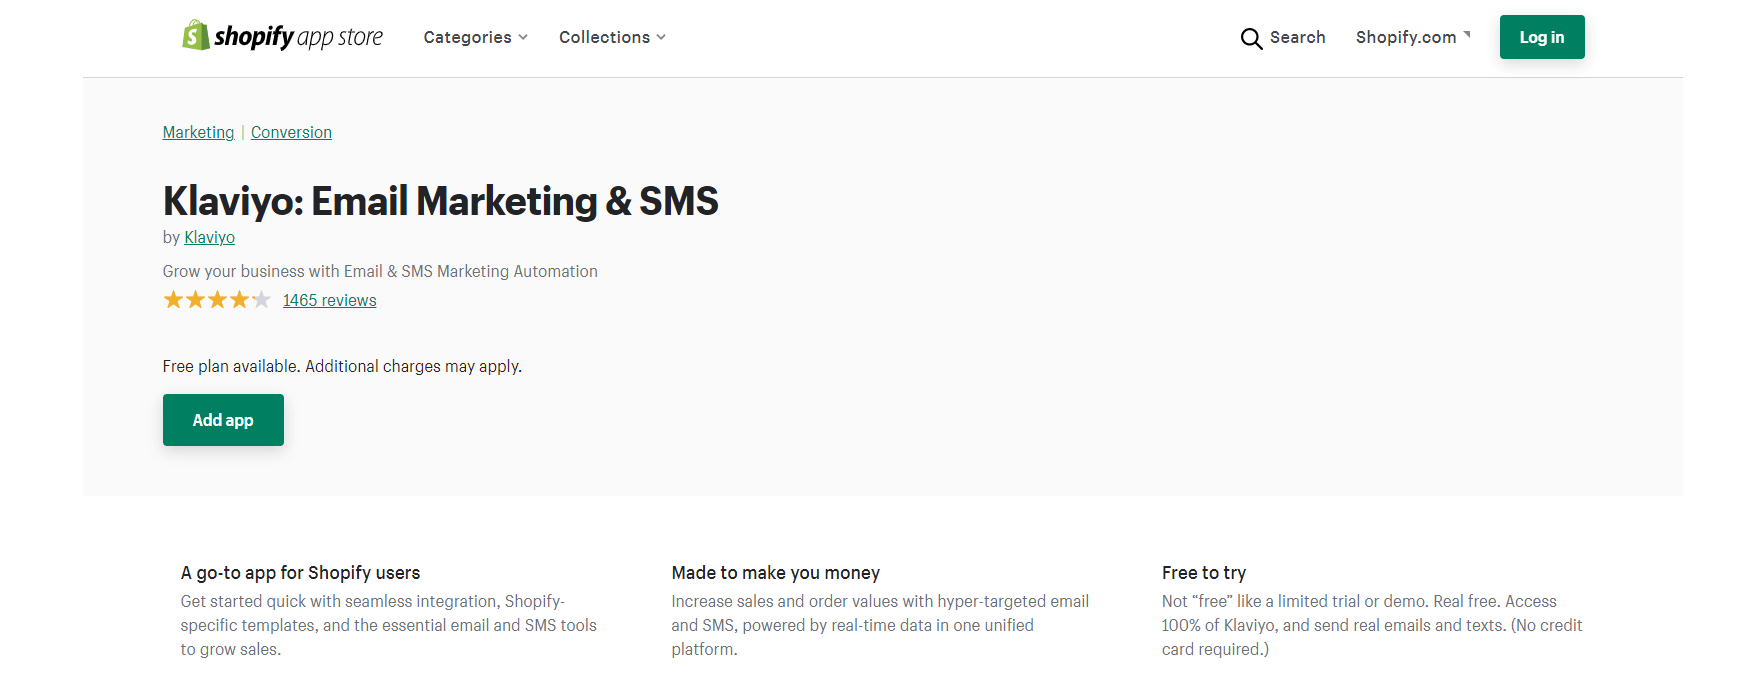Open the Collections menu
This screenshot has height=697, width=1761.
[604, 38]
